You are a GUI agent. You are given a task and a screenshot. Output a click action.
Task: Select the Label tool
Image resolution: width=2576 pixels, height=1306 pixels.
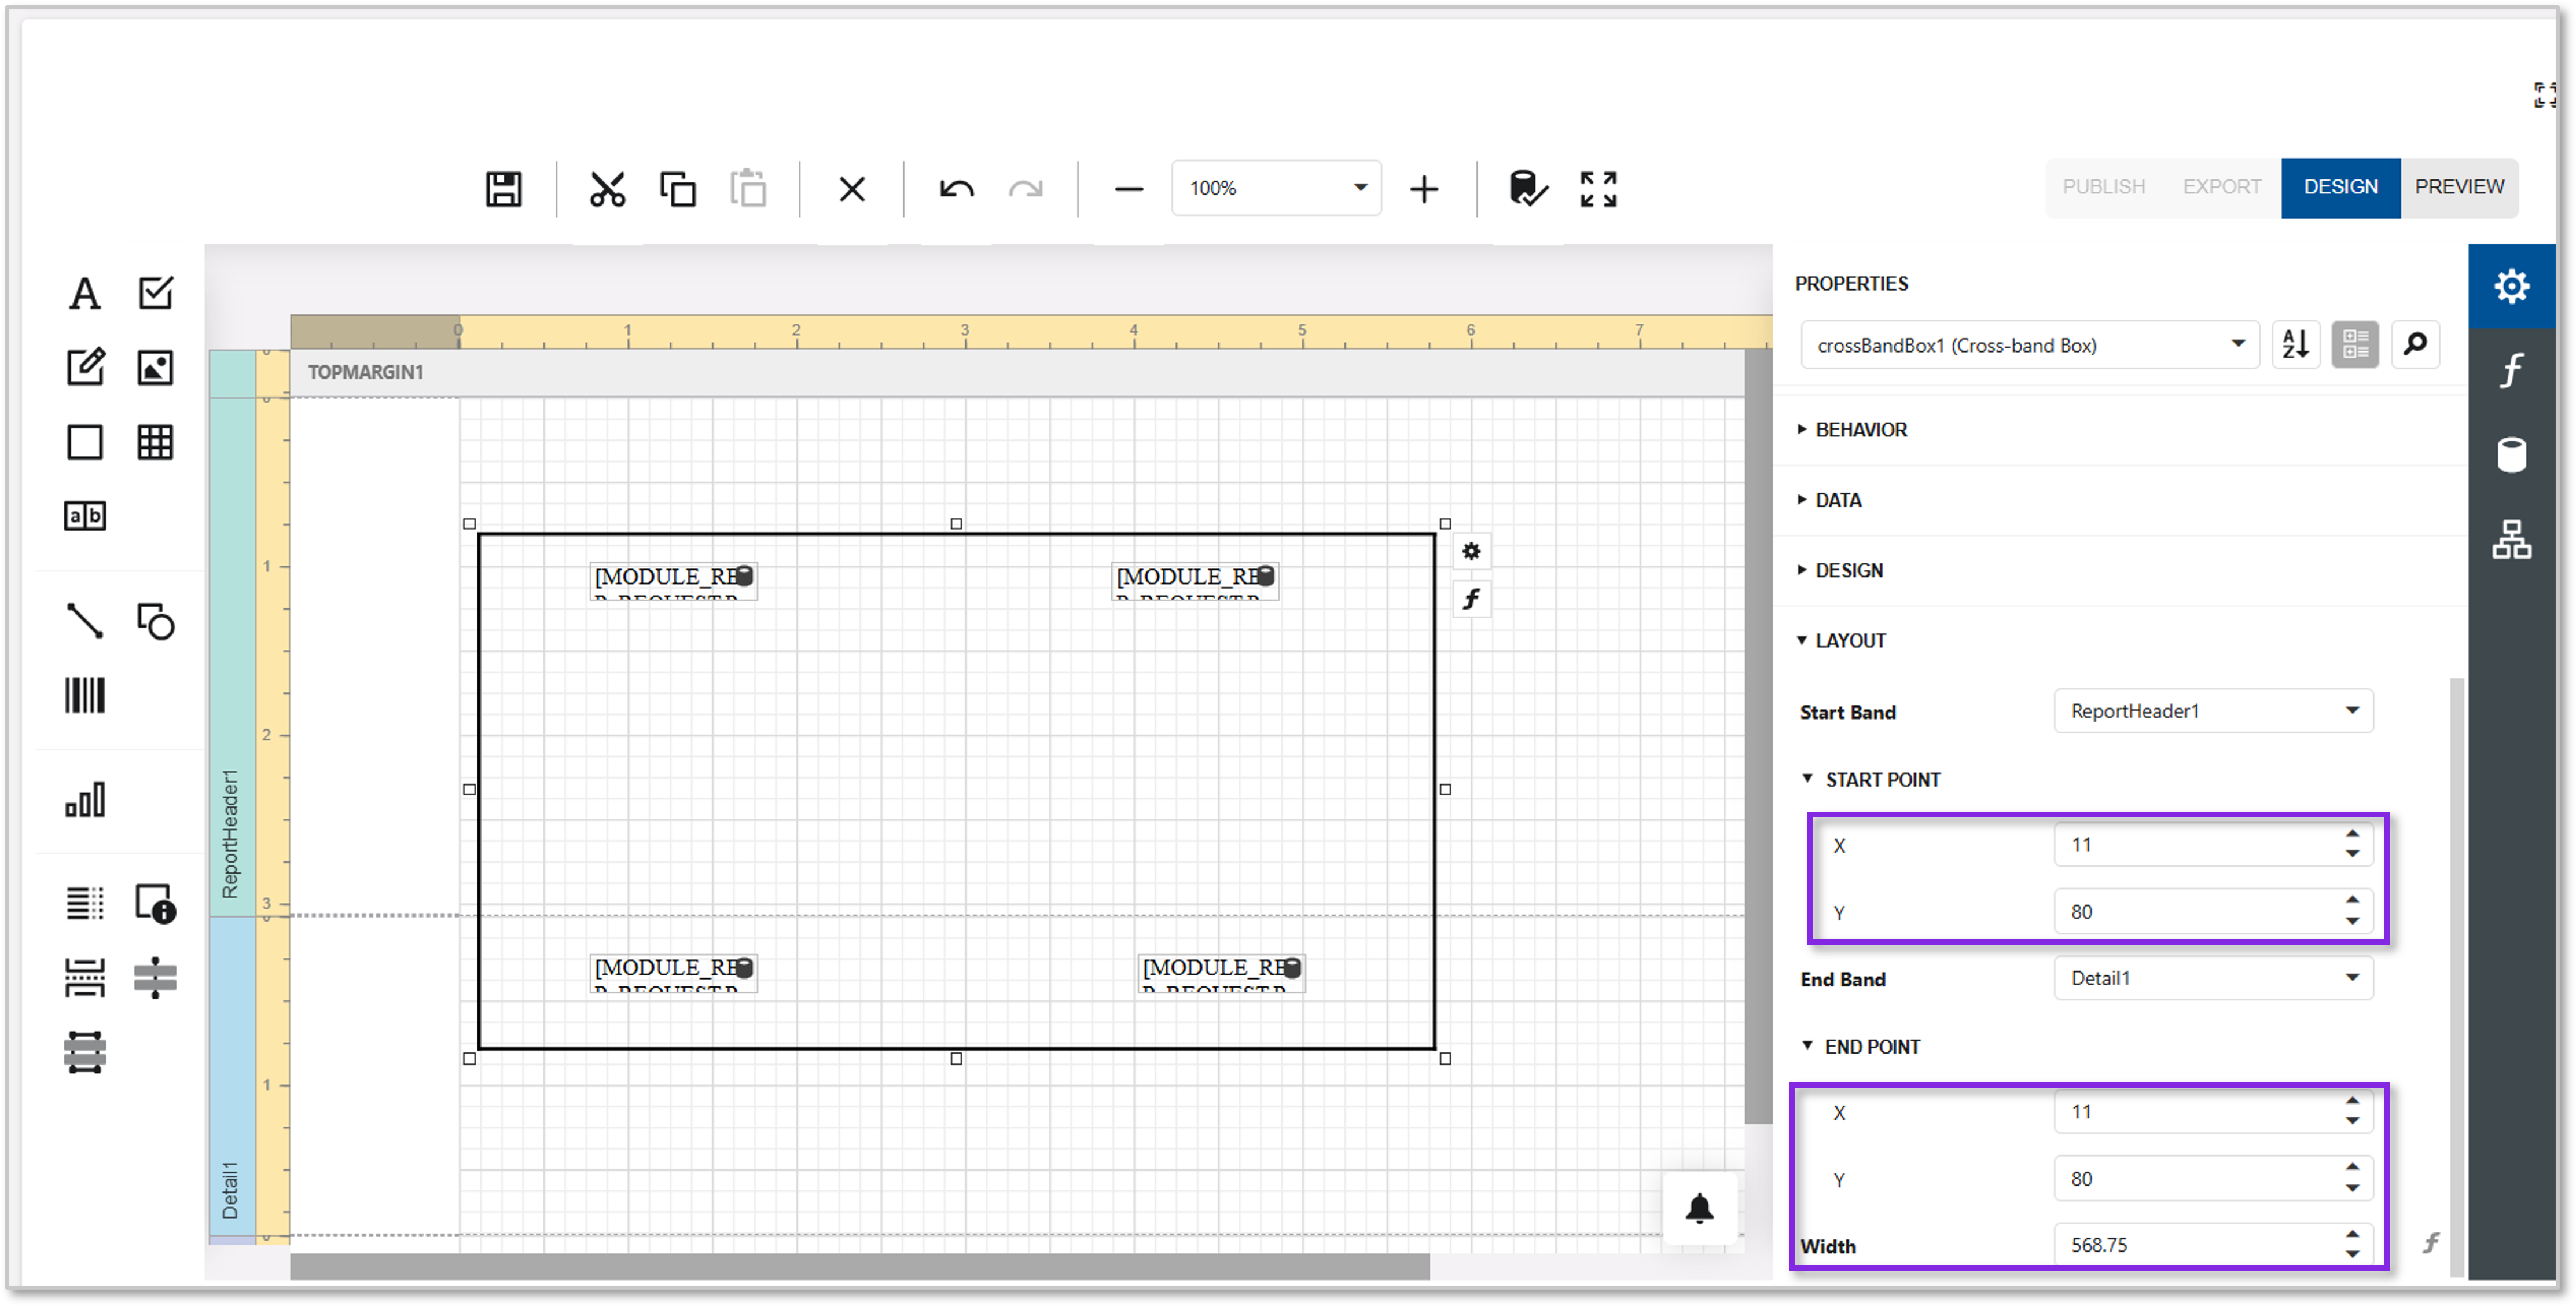coord(84,294)
